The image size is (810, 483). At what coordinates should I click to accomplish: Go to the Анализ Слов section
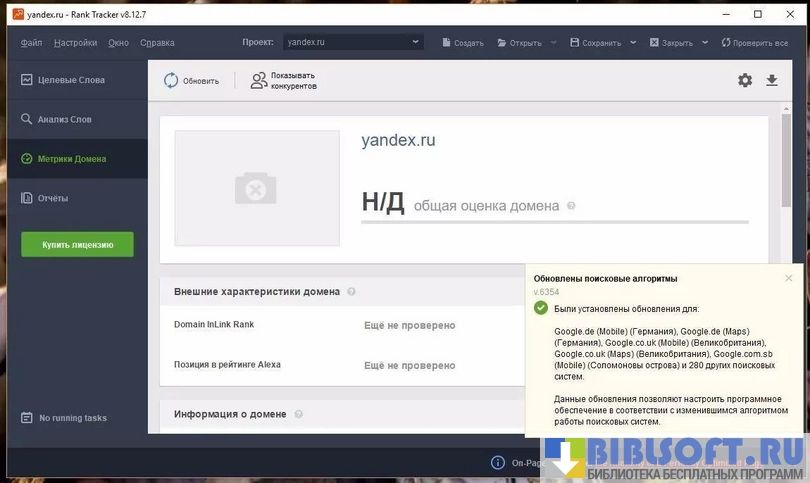click(x=65, y=119)
